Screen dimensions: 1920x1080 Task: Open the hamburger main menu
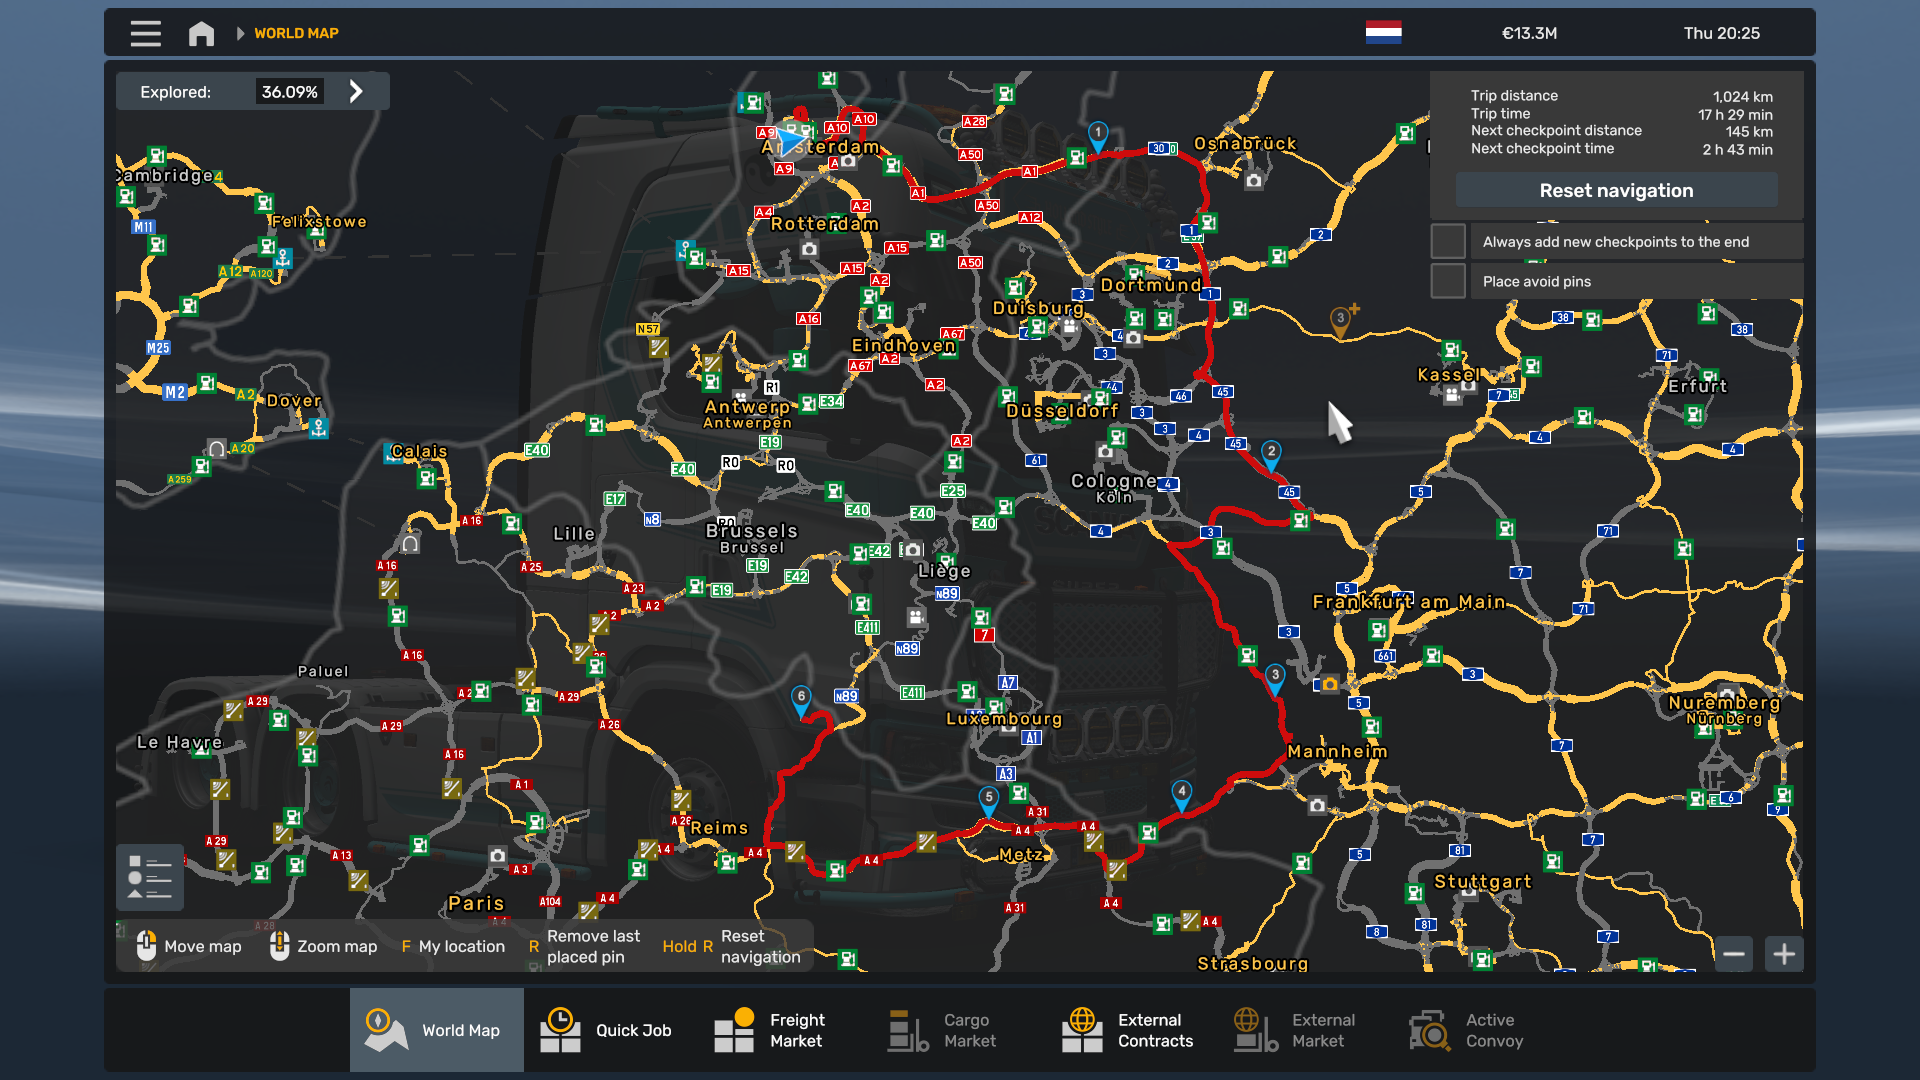(x=145, y=33)
